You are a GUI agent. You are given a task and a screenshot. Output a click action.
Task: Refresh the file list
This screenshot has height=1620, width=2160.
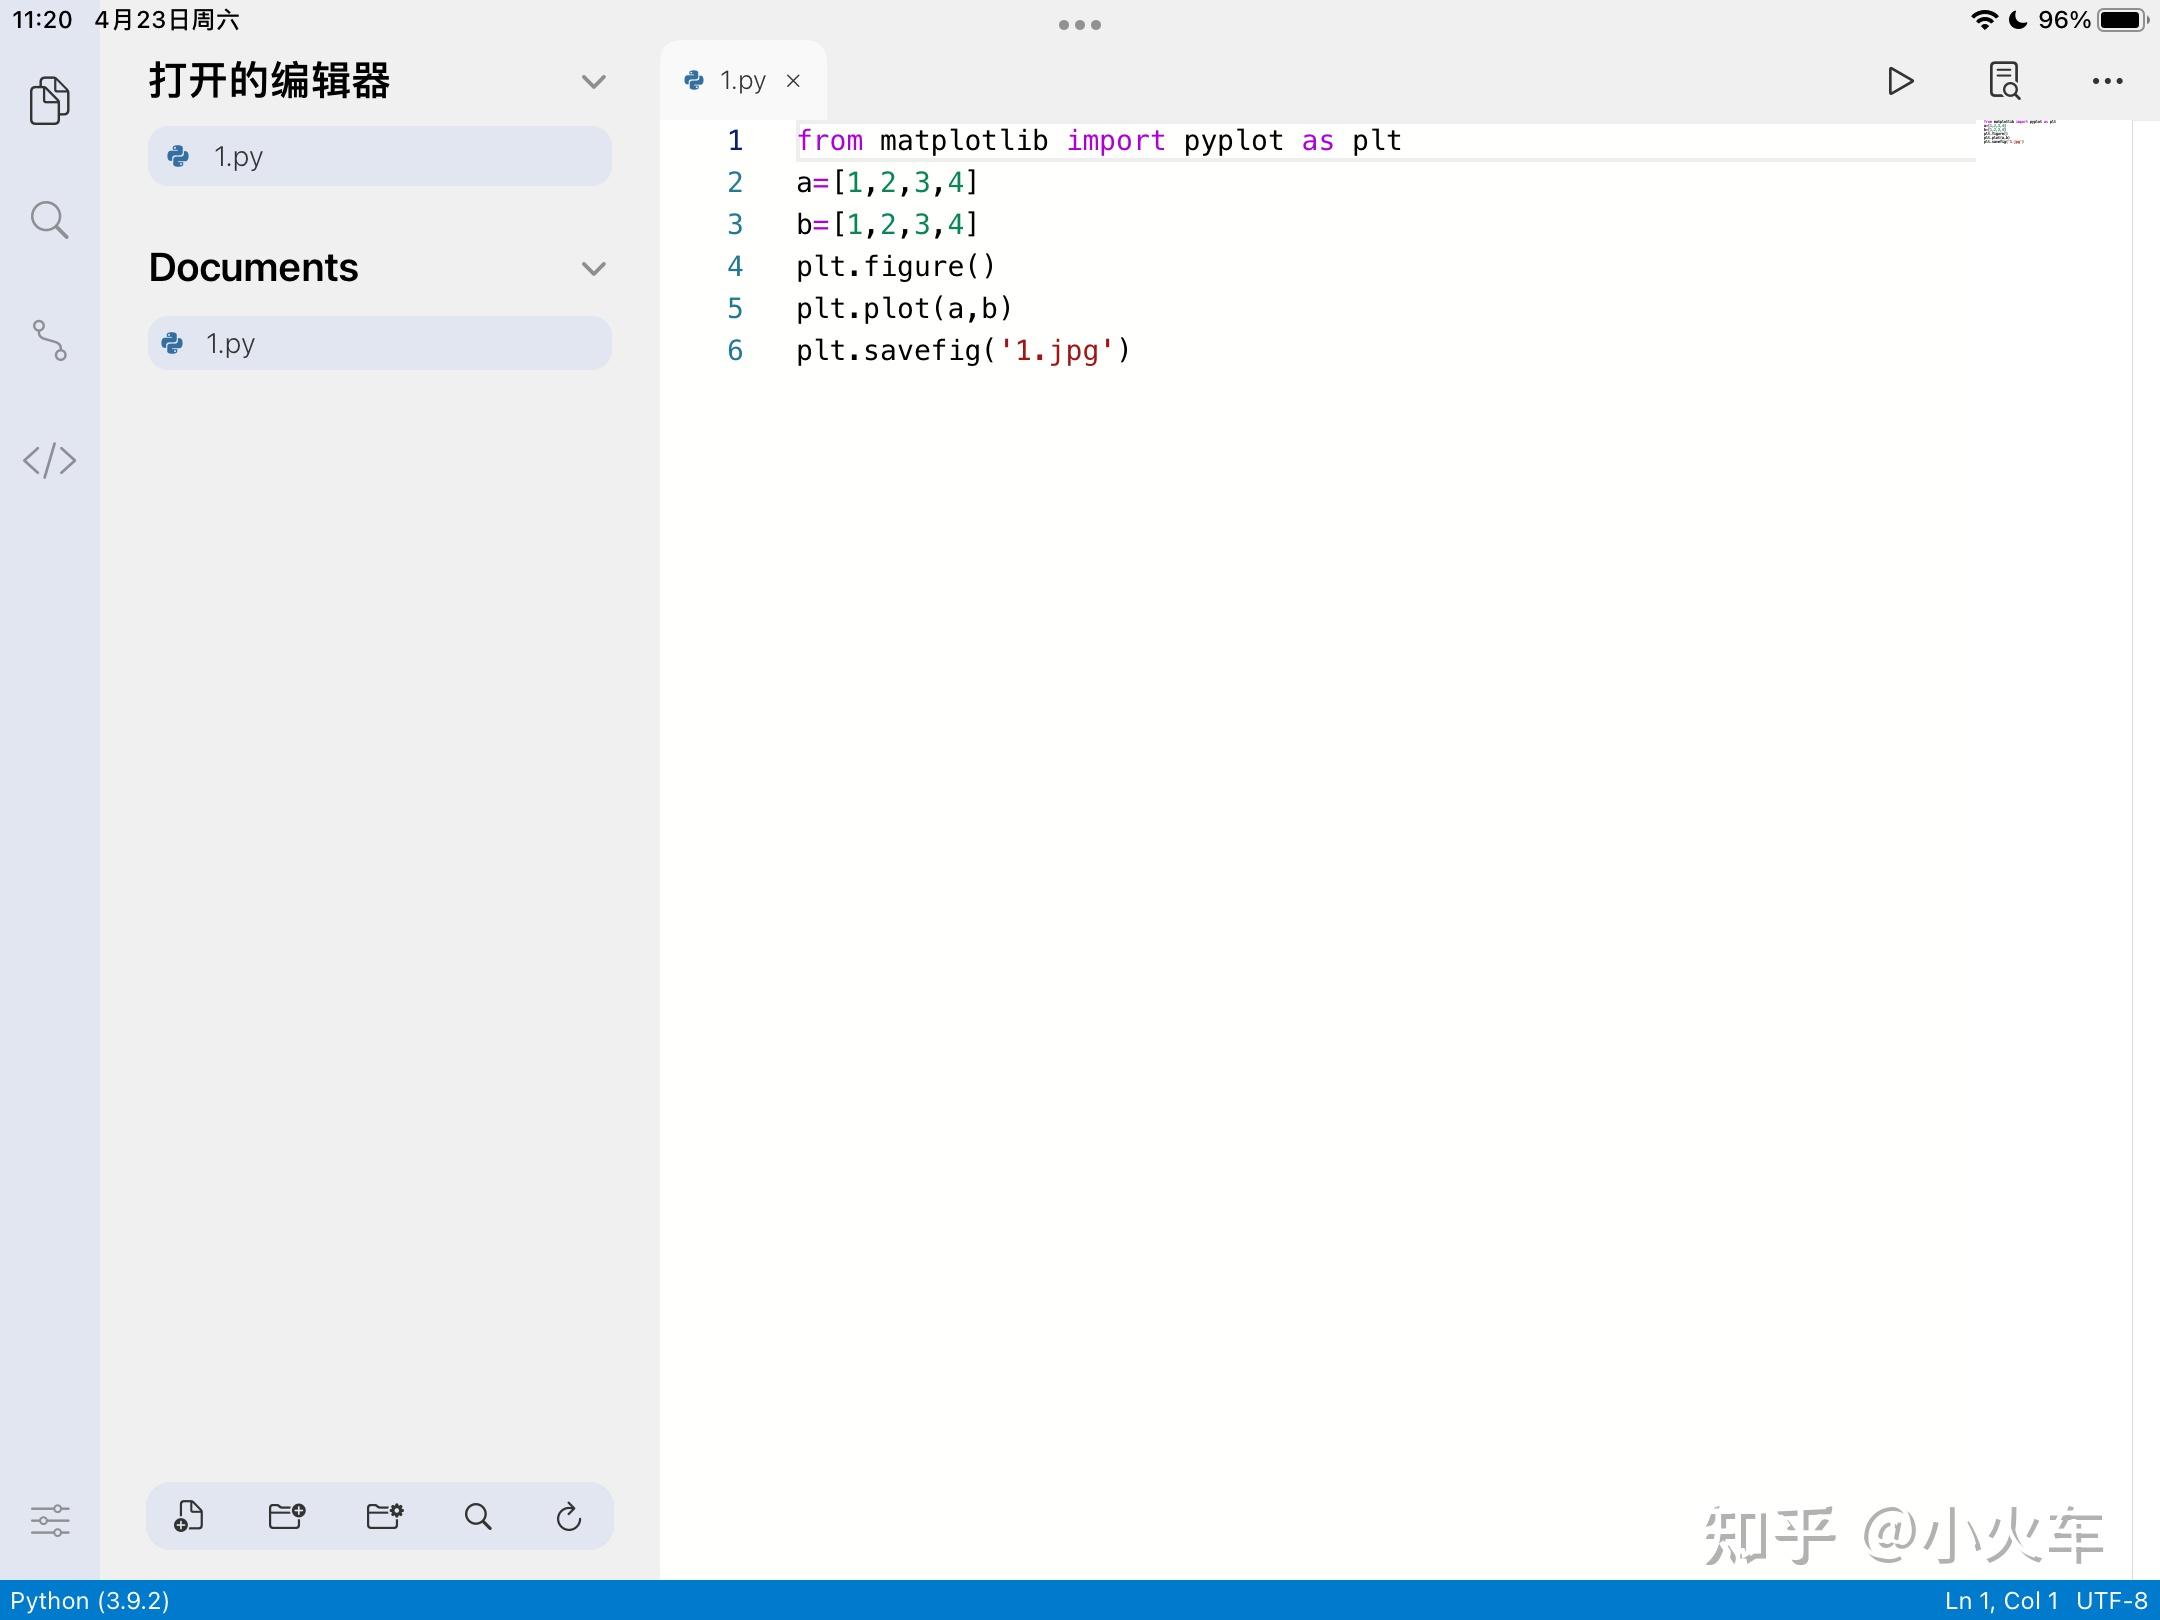(x=569, y=1516)
